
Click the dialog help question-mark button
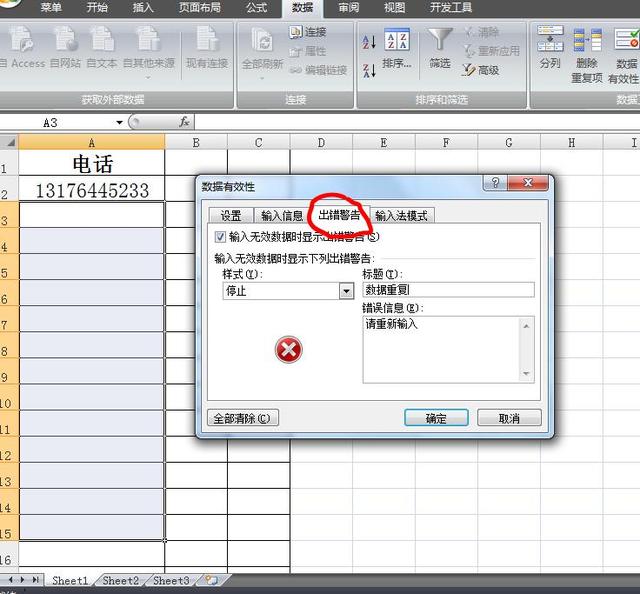point(495,183)
